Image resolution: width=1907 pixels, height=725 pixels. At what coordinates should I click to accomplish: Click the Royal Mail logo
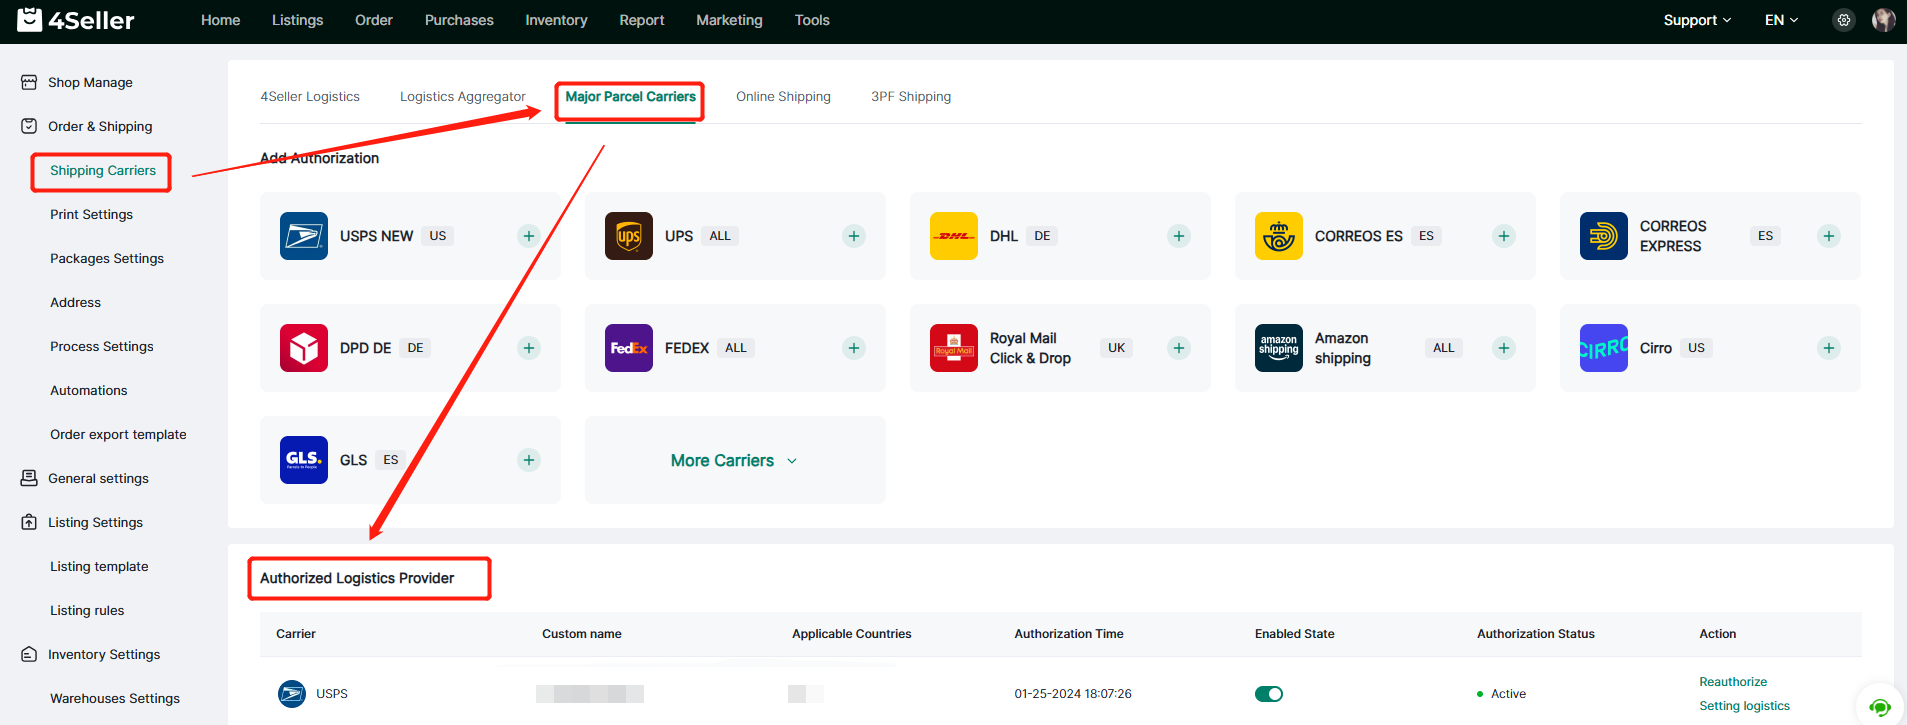[954, 348]
